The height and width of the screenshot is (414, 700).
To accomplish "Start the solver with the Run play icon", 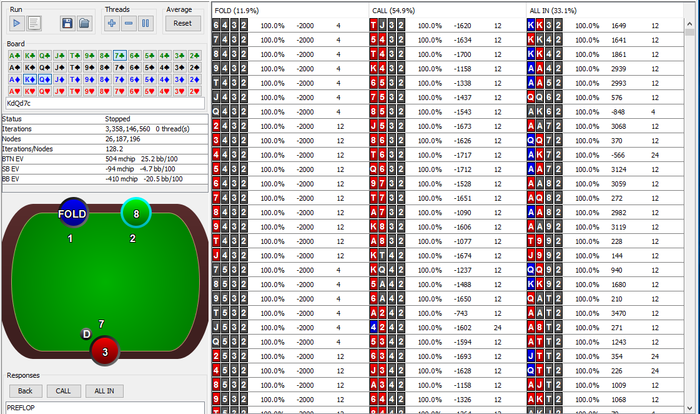I will point(17,23).
